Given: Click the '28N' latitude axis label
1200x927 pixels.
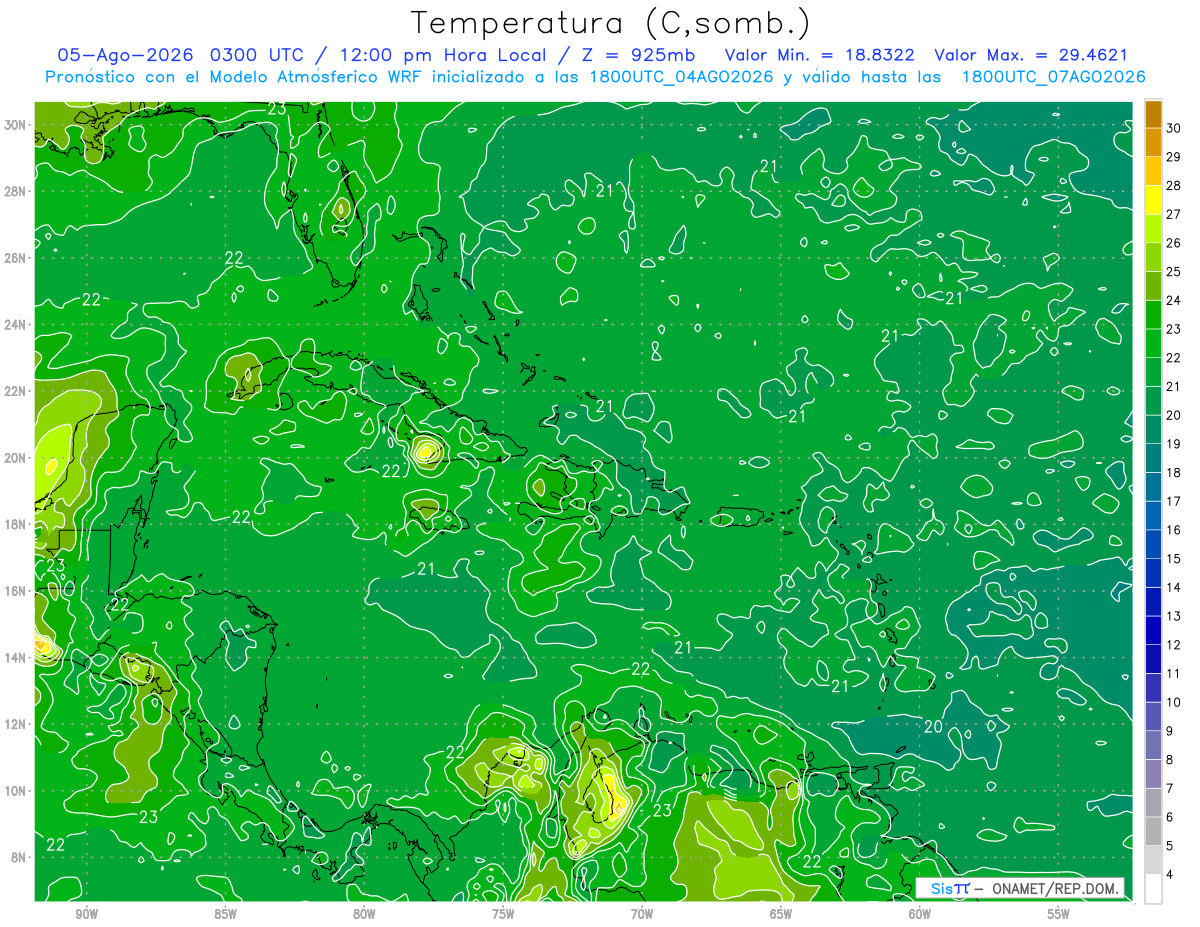Looking at the screenshot, I should 16,191.
